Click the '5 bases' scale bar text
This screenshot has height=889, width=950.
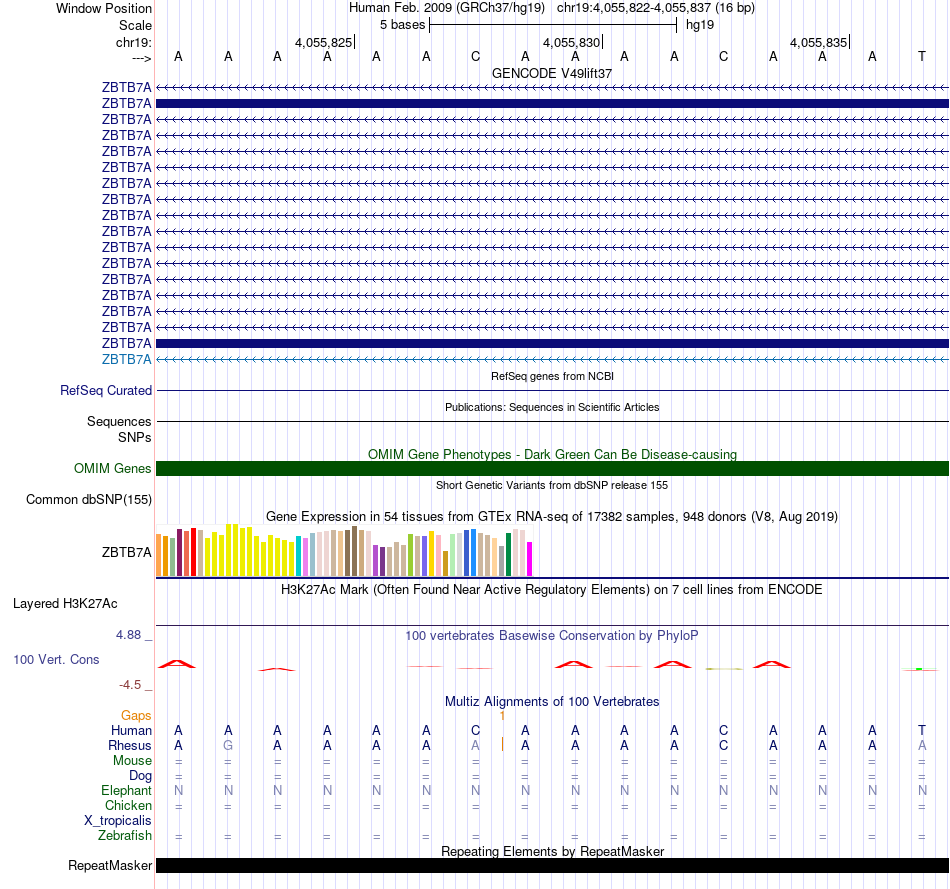point(402,25)
